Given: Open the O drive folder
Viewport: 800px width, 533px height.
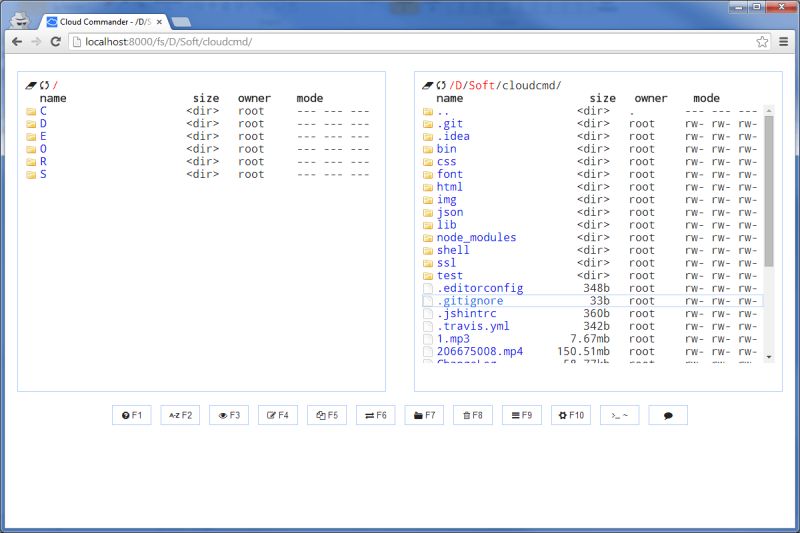Looking at the screenshot, I should (x=43, y=148).
